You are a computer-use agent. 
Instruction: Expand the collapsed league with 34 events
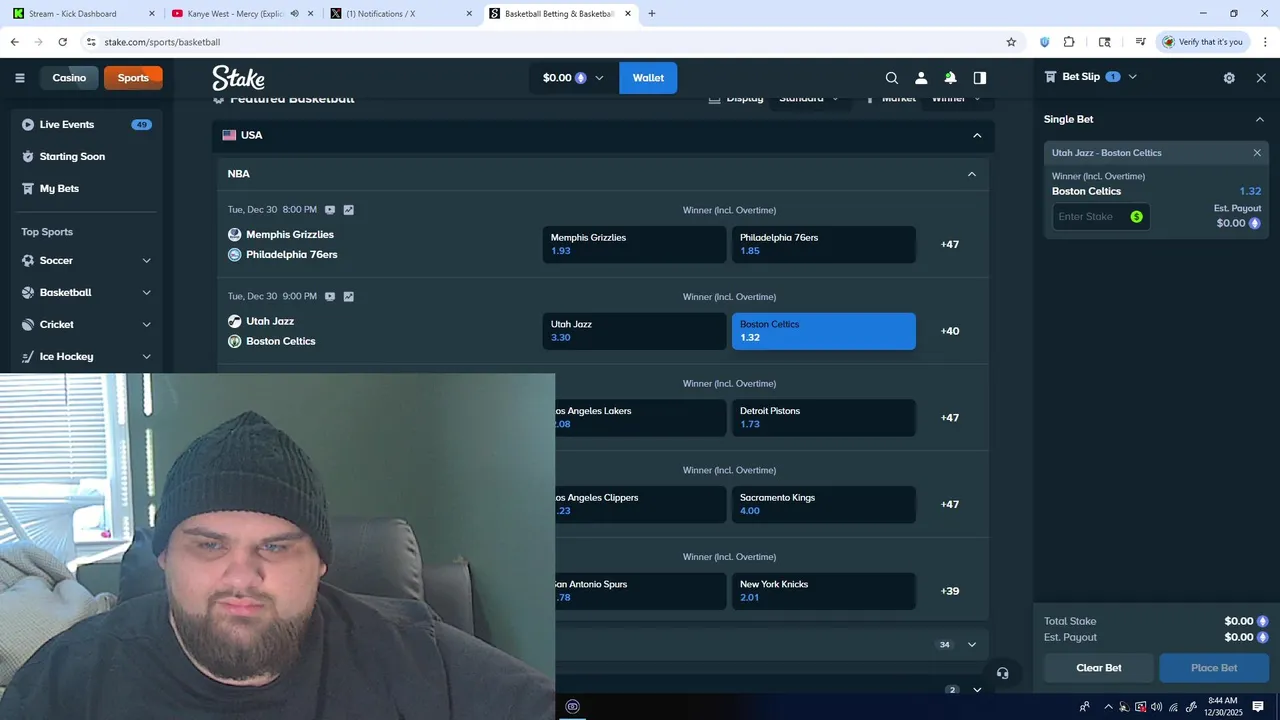click(971, 645)
